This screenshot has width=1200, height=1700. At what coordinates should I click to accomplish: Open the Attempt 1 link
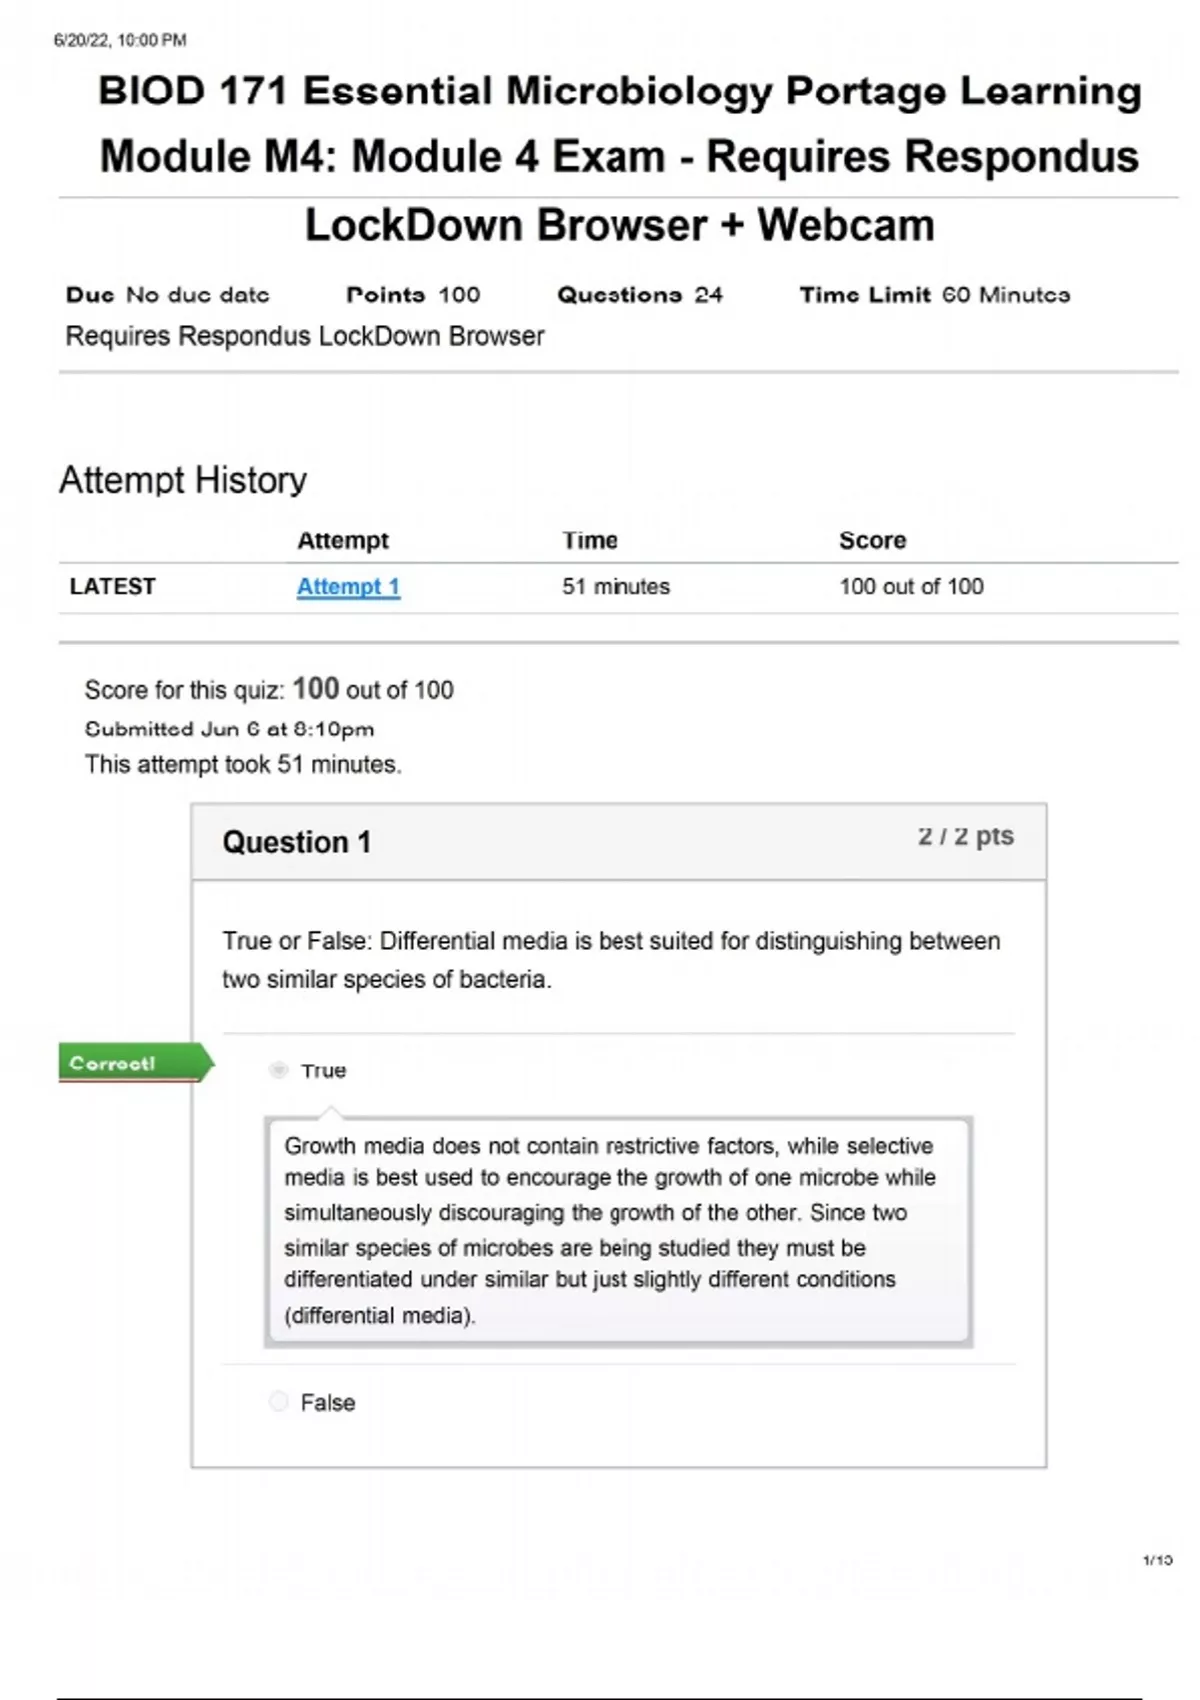348,587
